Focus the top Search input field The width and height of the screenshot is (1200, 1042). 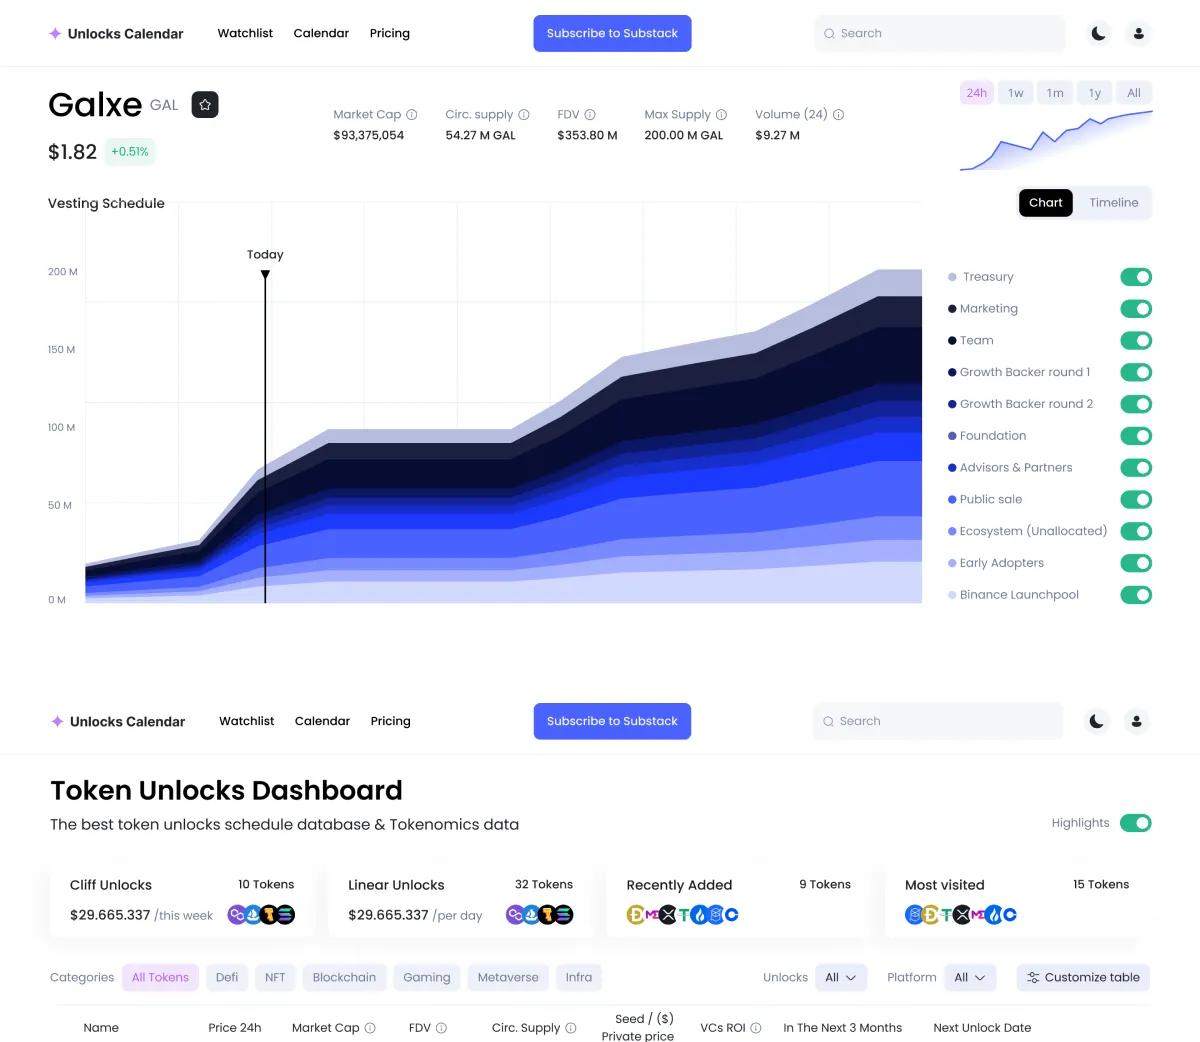pos(940,33)
